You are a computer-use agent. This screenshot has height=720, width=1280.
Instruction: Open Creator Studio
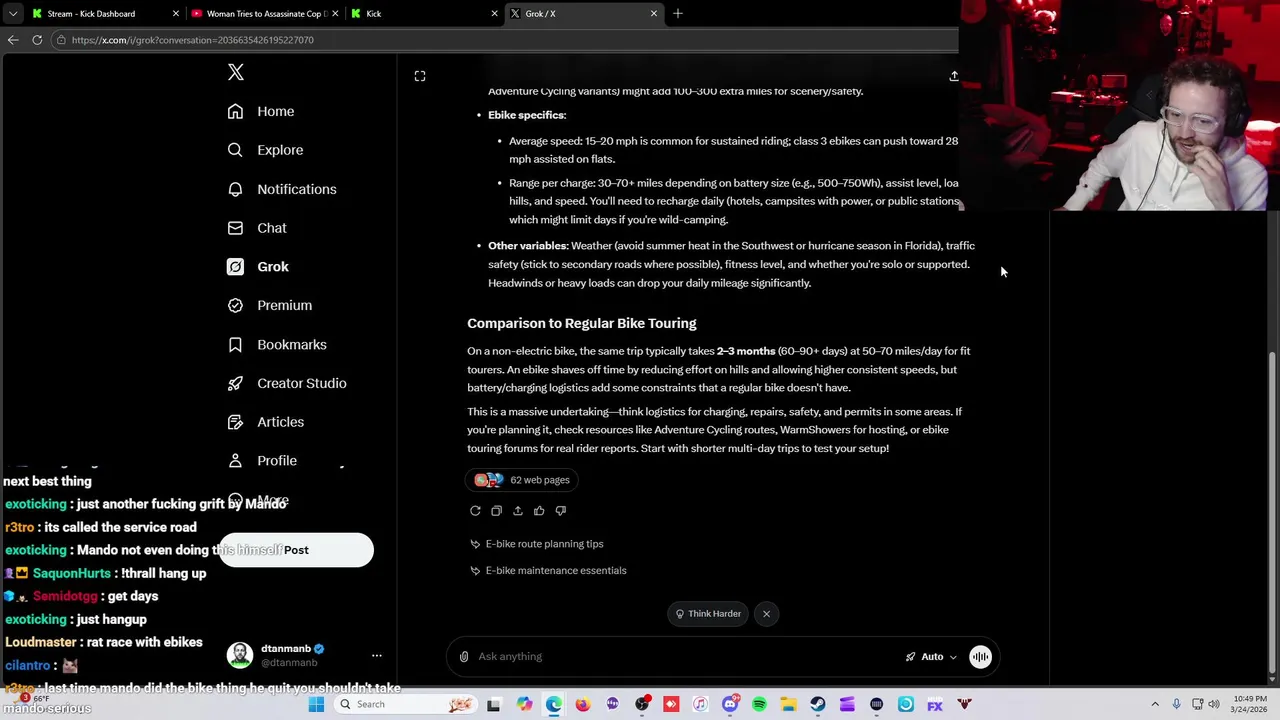click(x=287, y=383)
